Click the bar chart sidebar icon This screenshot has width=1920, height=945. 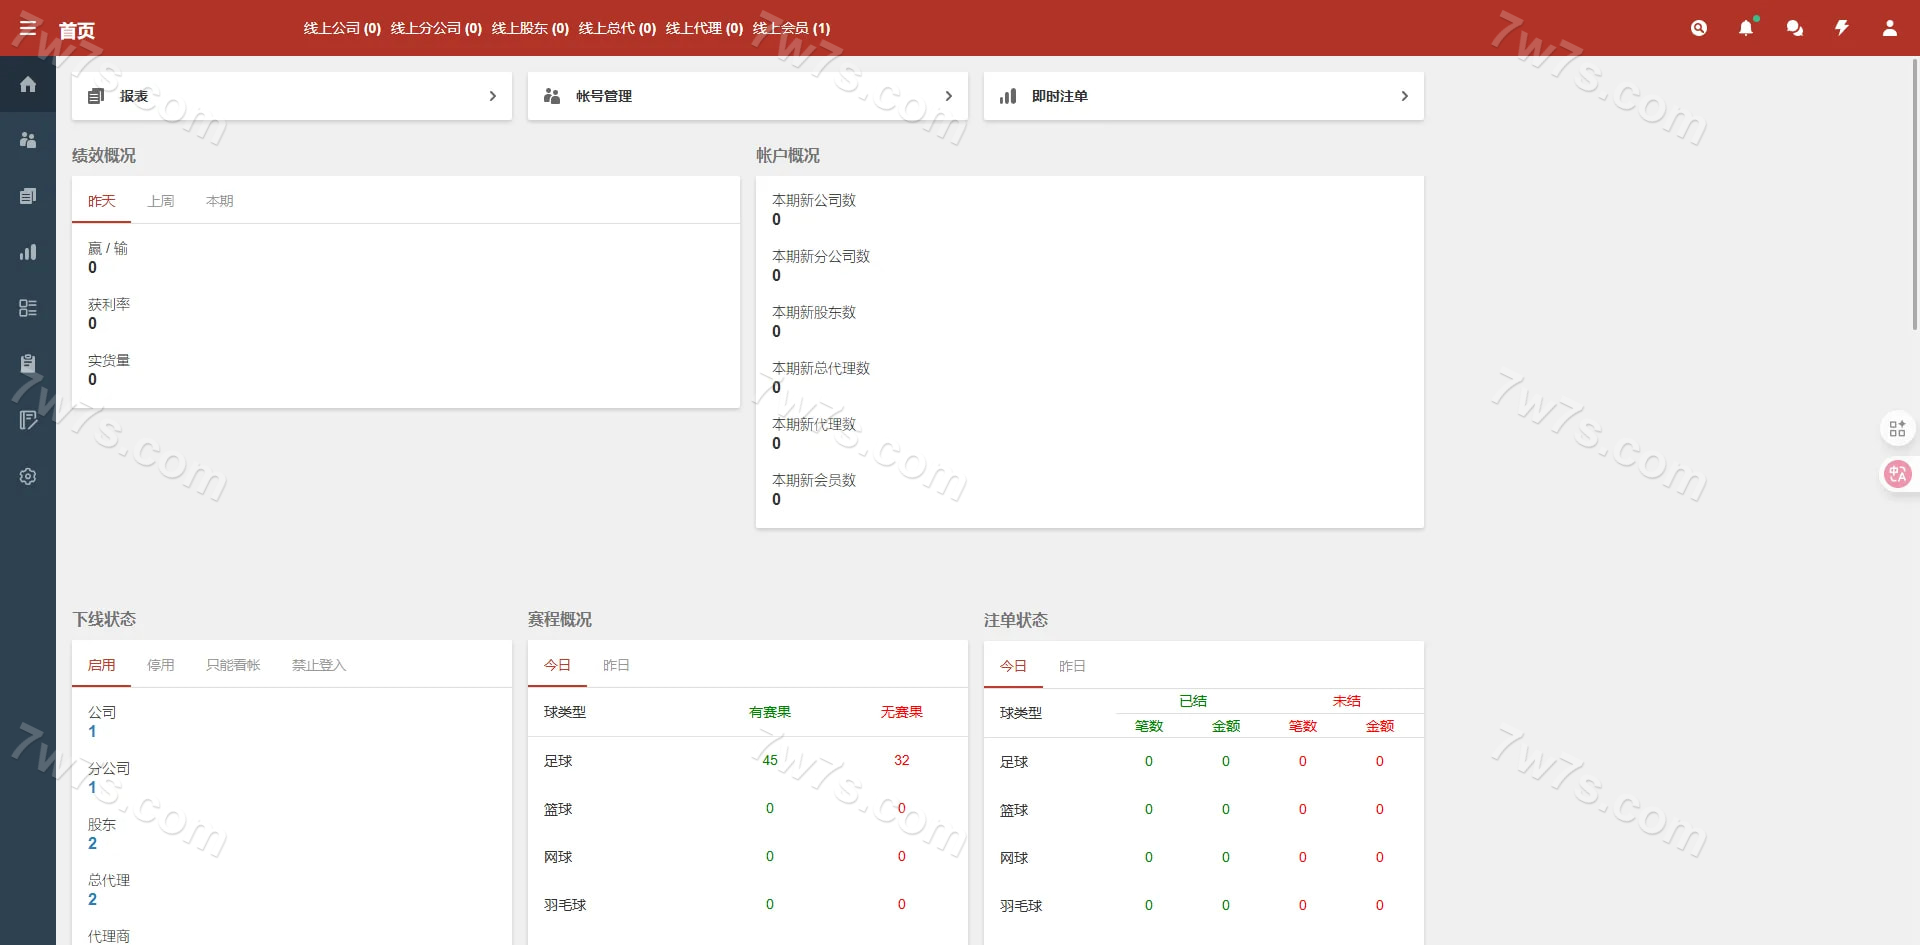(28, 252)
